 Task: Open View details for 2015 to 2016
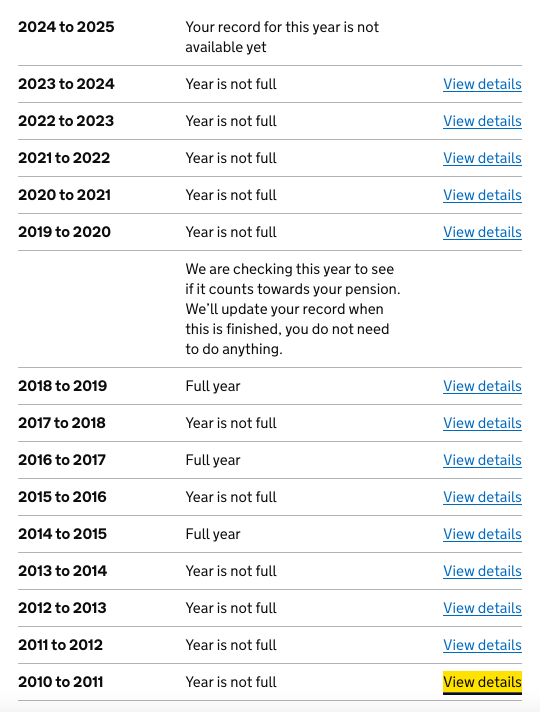[x=482, y=497]
